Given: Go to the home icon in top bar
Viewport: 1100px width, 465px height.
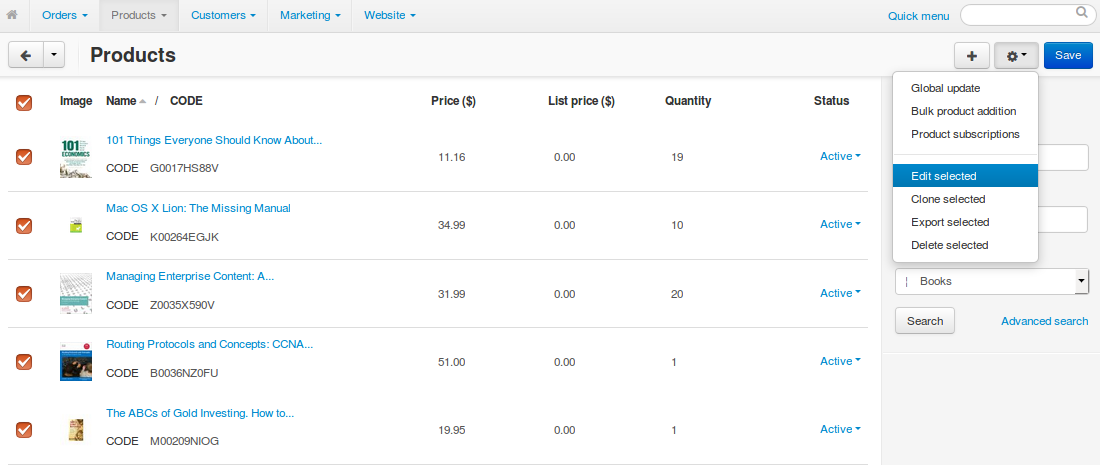Looking at the screenshot, I should tap(12, 15).
